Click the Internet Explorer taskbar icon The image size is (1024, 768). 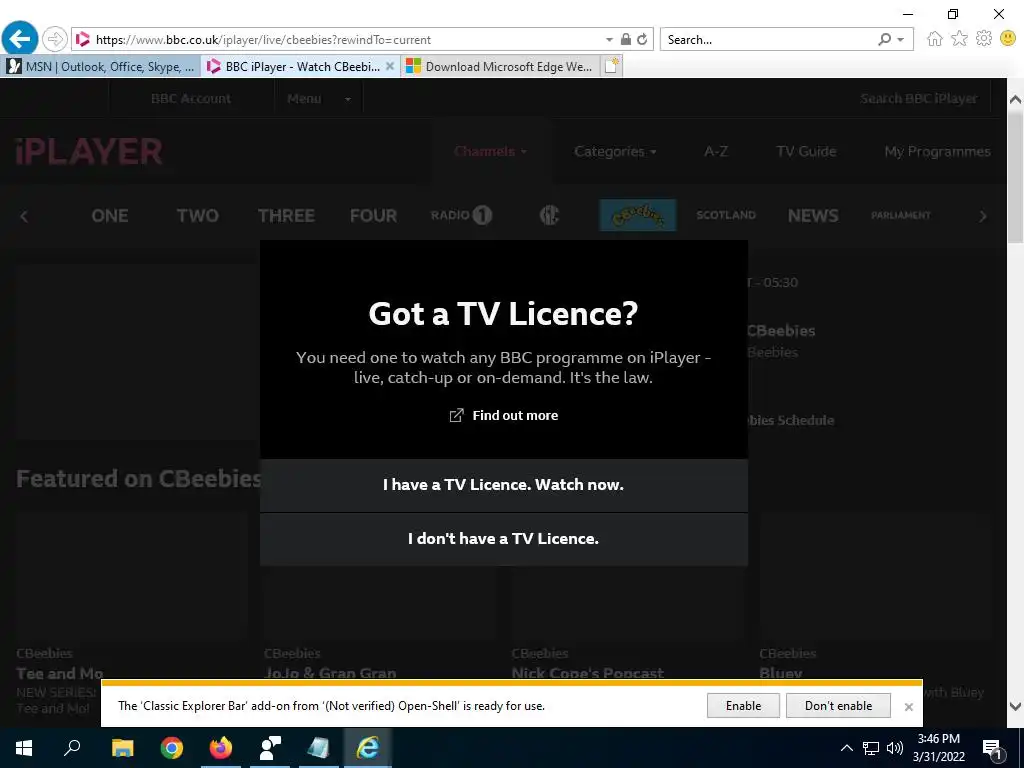[368, 748]
